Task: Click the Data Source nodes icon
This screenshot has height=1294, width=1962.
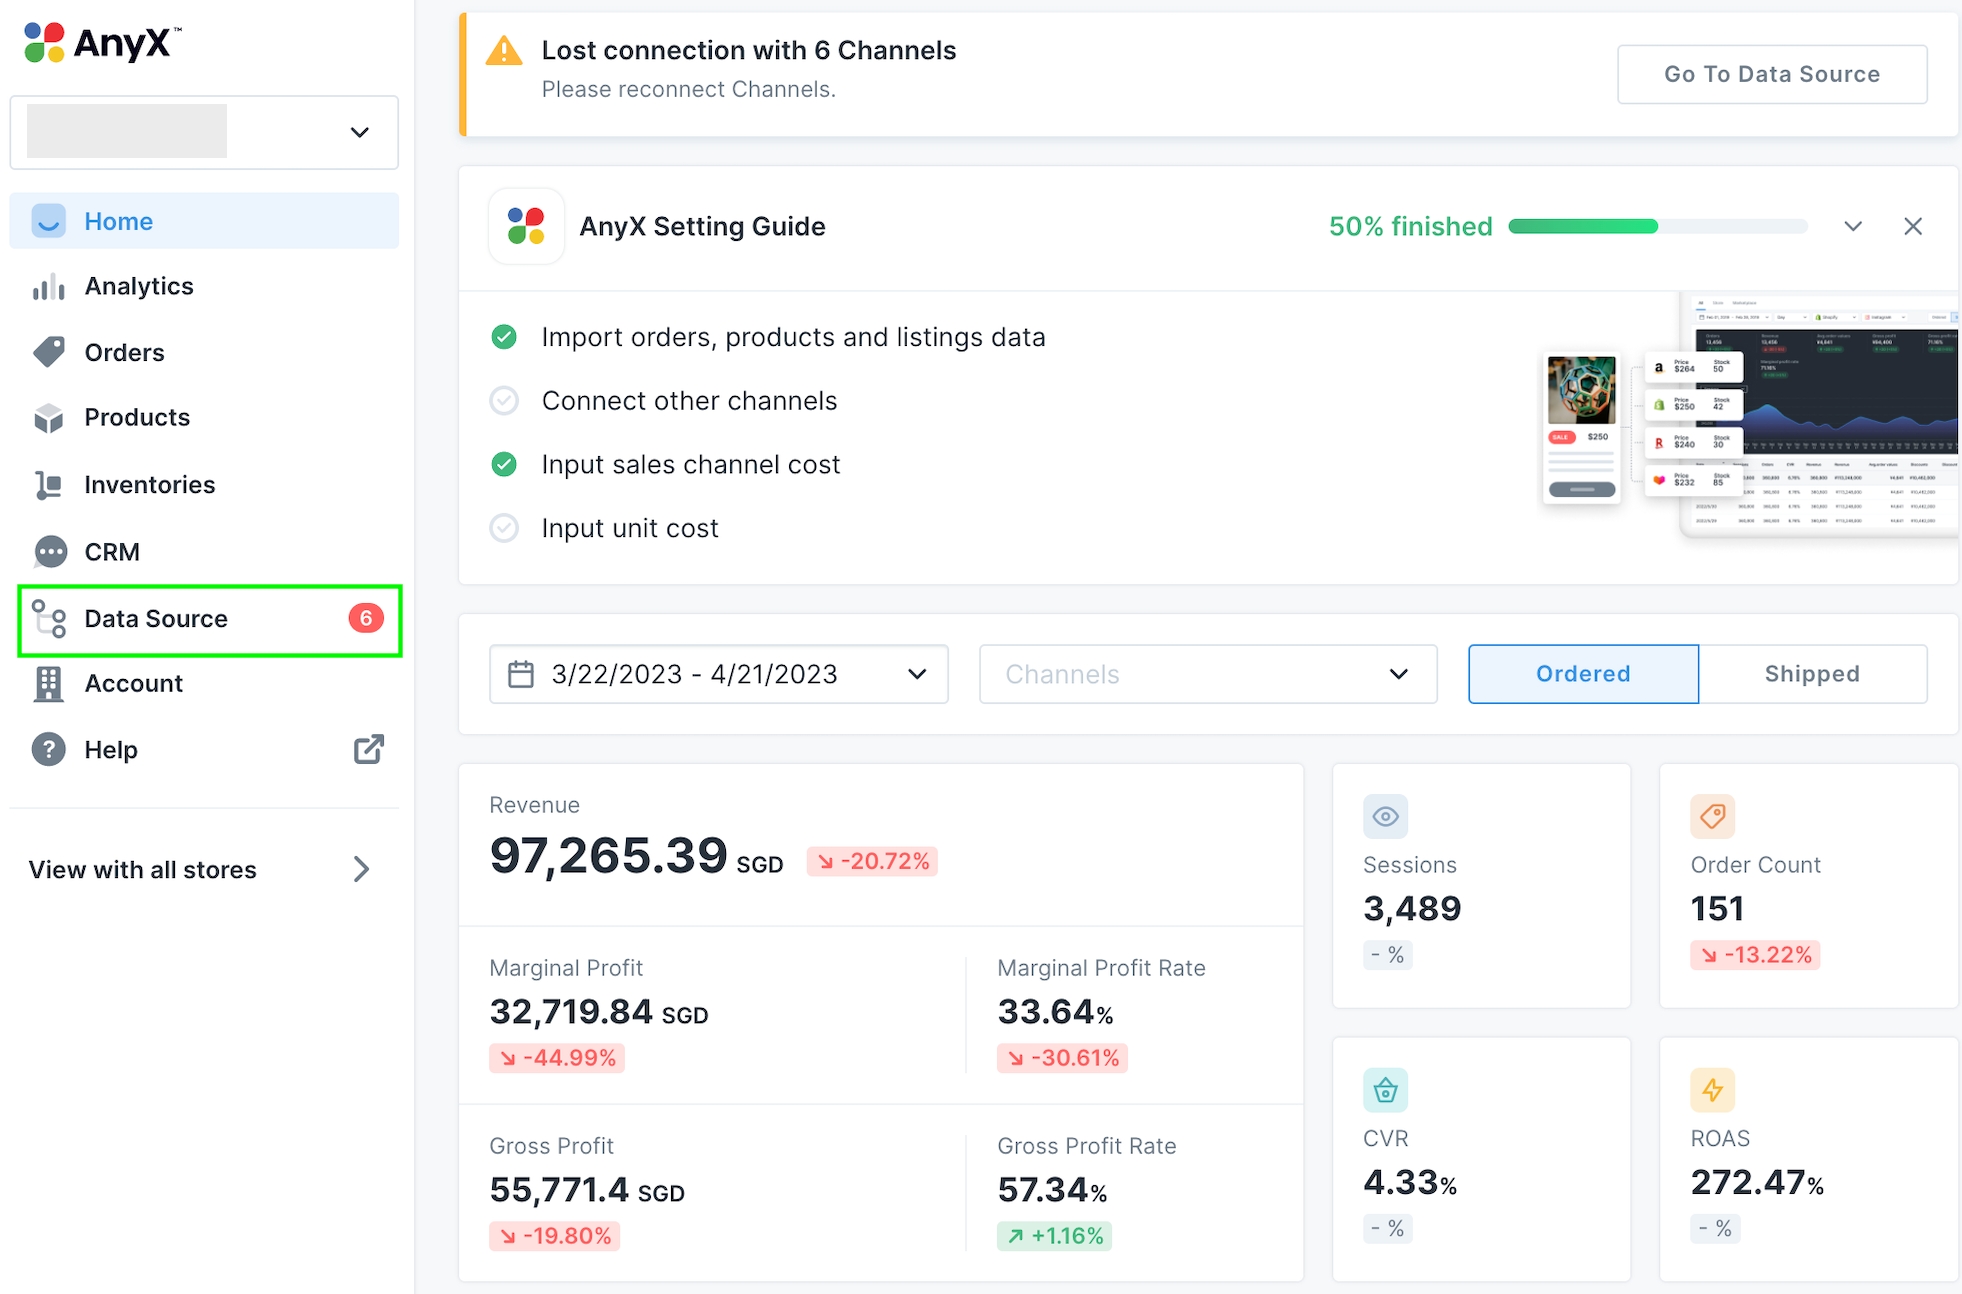Action: click(x=49, y=619)
